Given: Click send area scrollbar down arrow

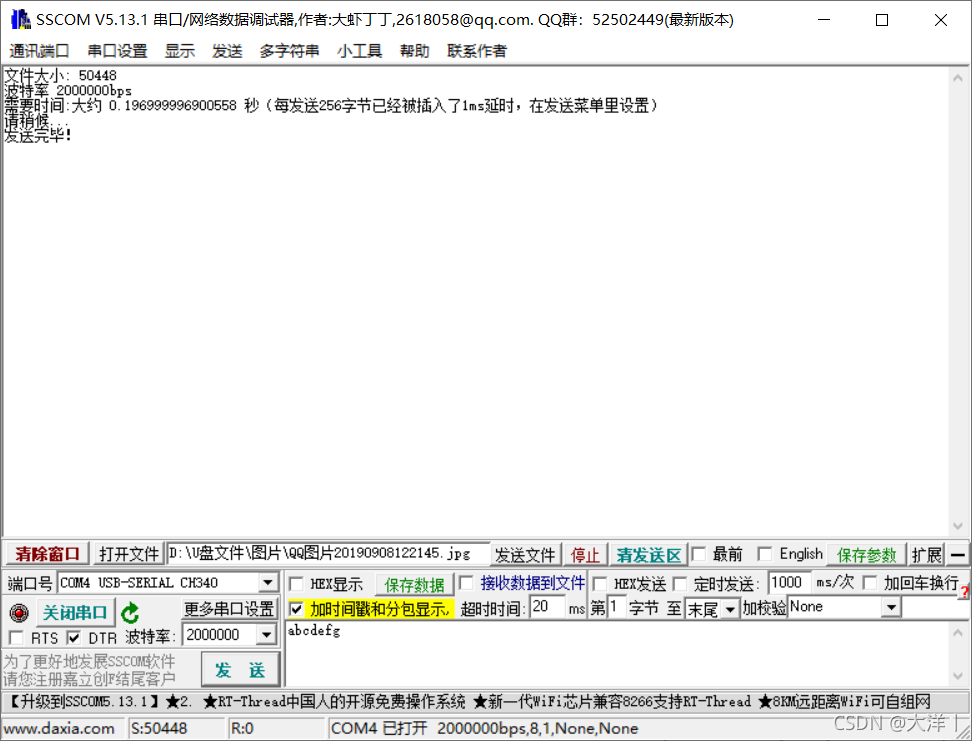Looking at the screenshot, I should [958, 676].
